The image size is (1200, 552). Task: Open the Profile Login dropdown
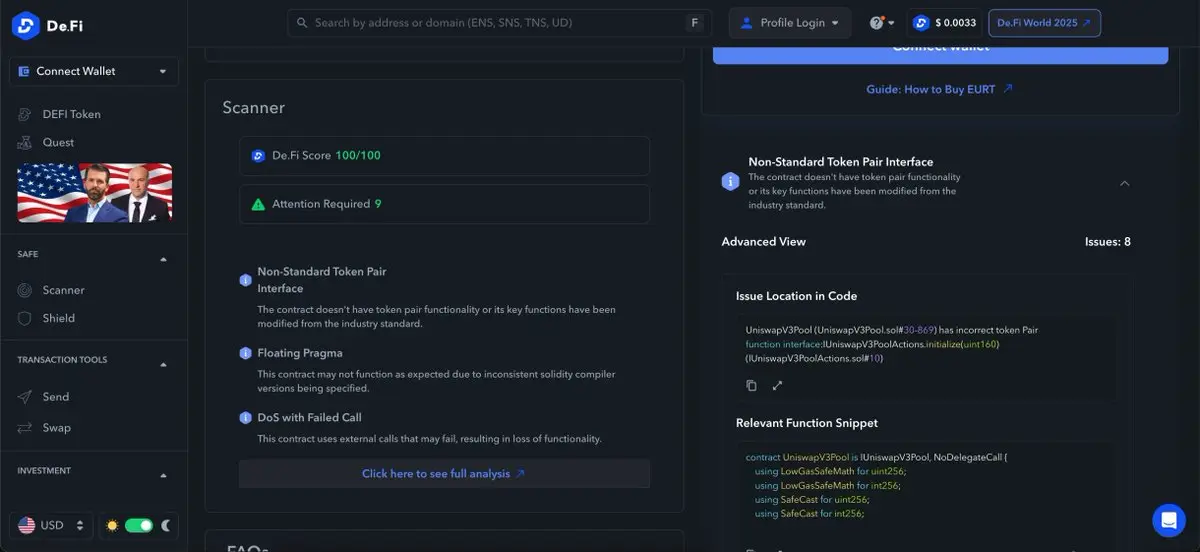[790, 23]
